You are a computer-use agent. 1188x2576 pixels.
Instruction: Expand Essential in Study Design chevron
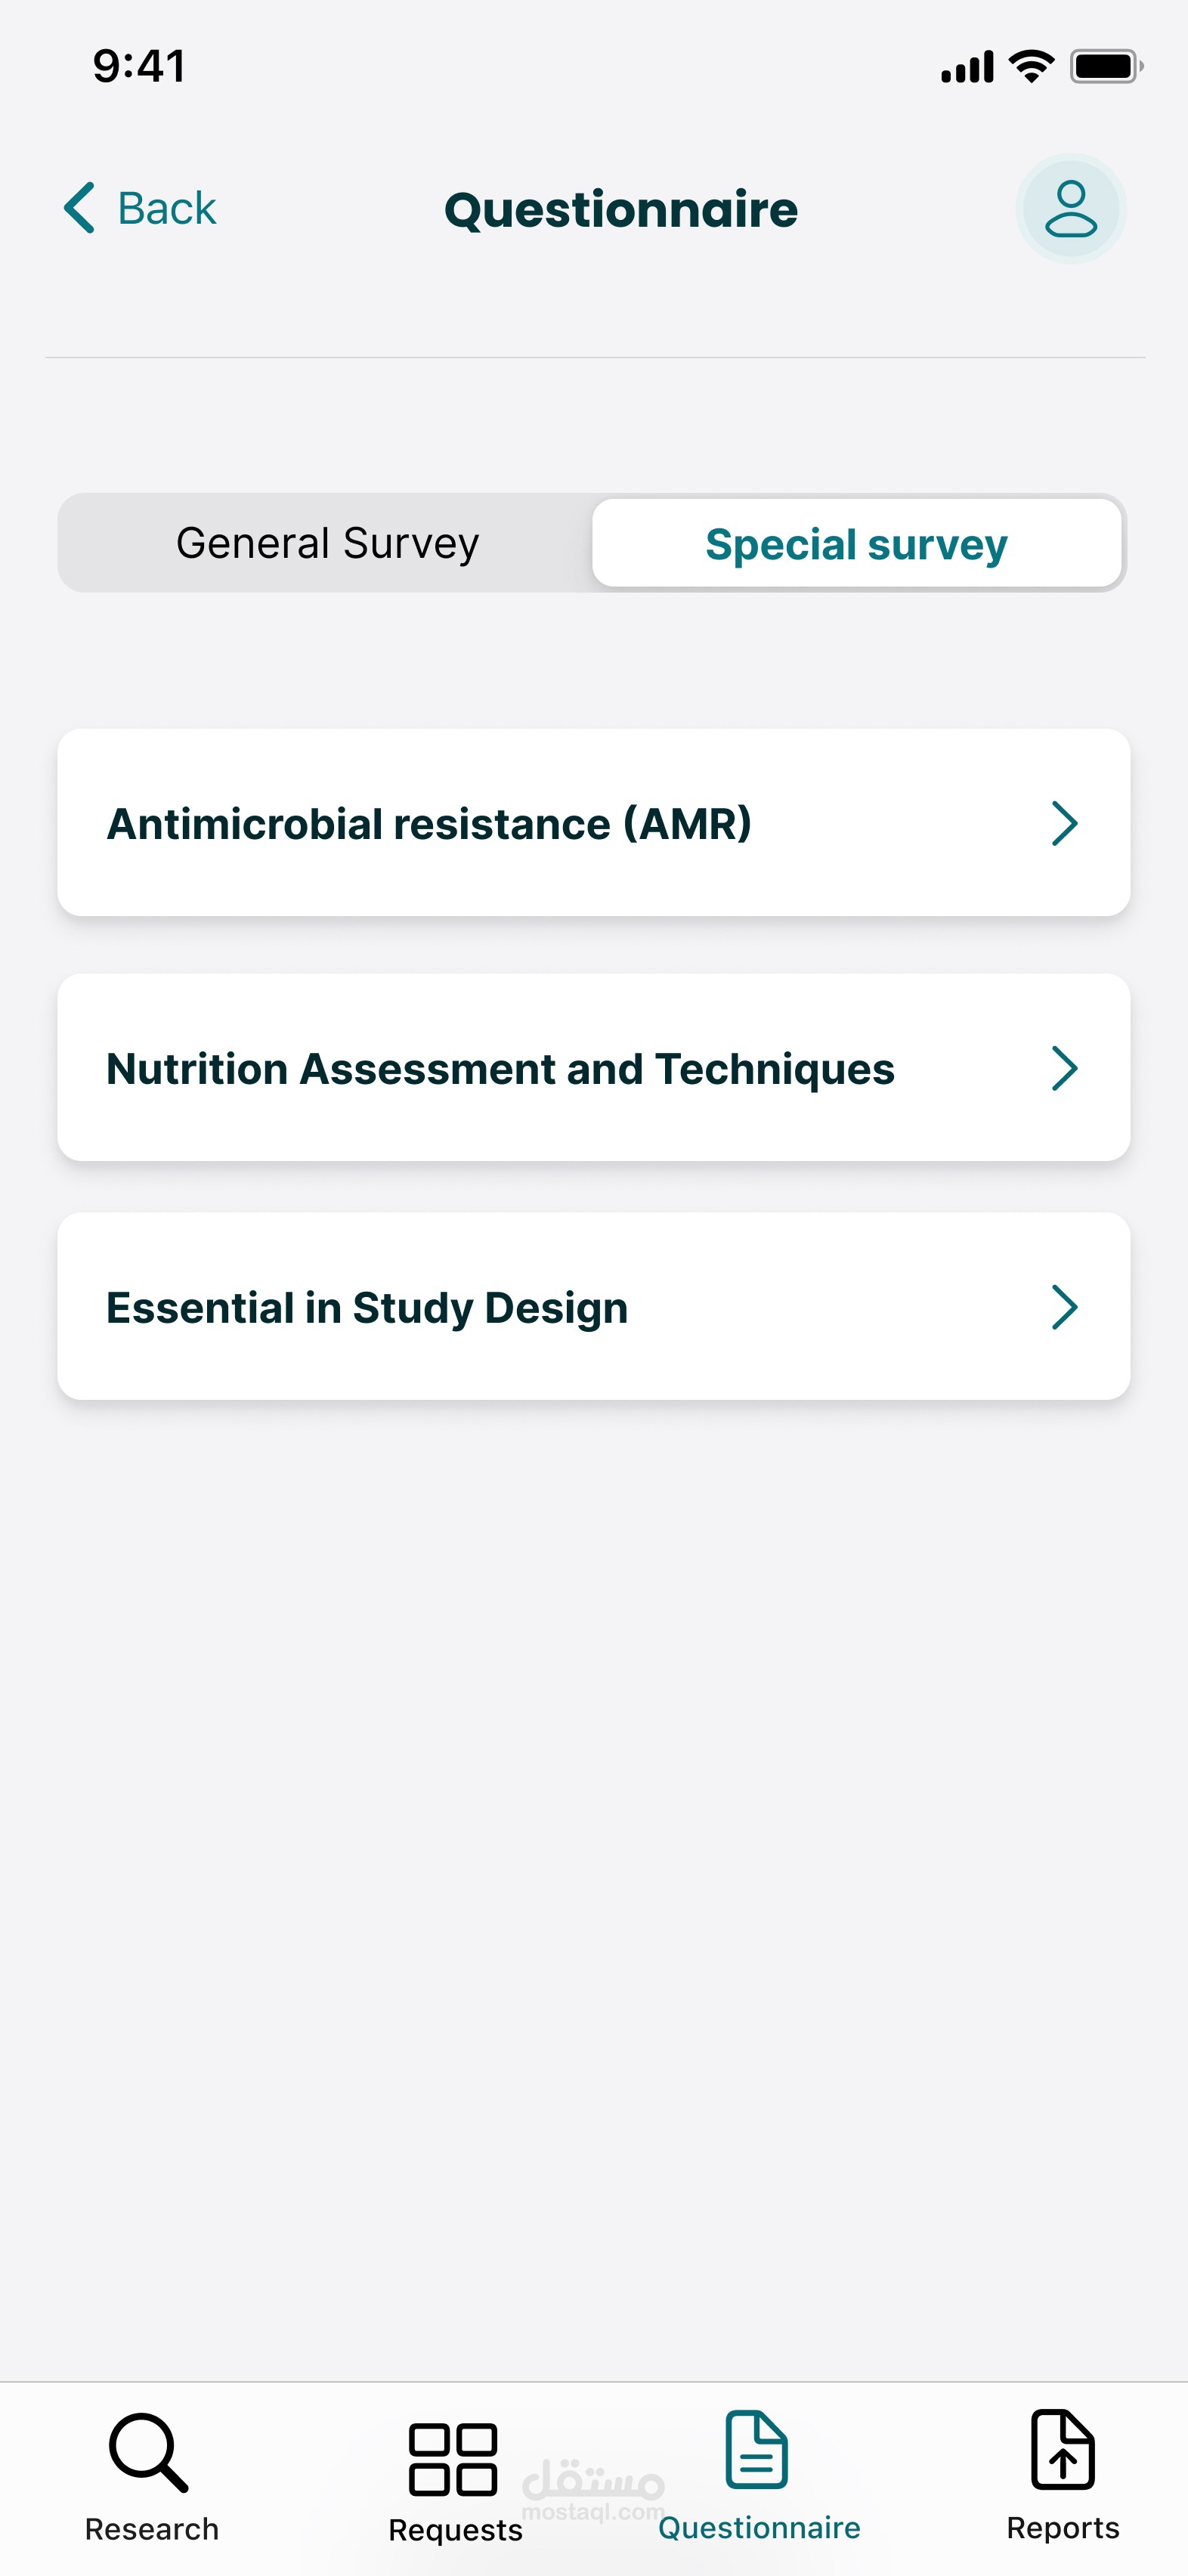point(1064,1307)
